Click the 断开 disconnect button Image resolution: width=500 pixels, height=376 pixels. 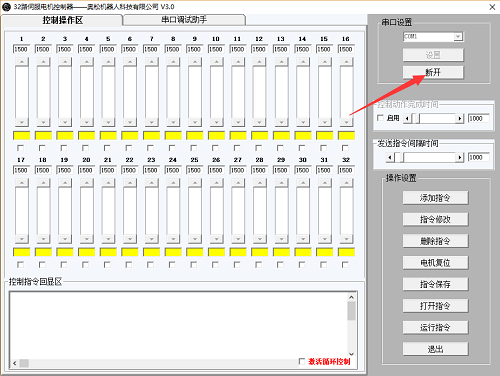click(x=433, y=72)
